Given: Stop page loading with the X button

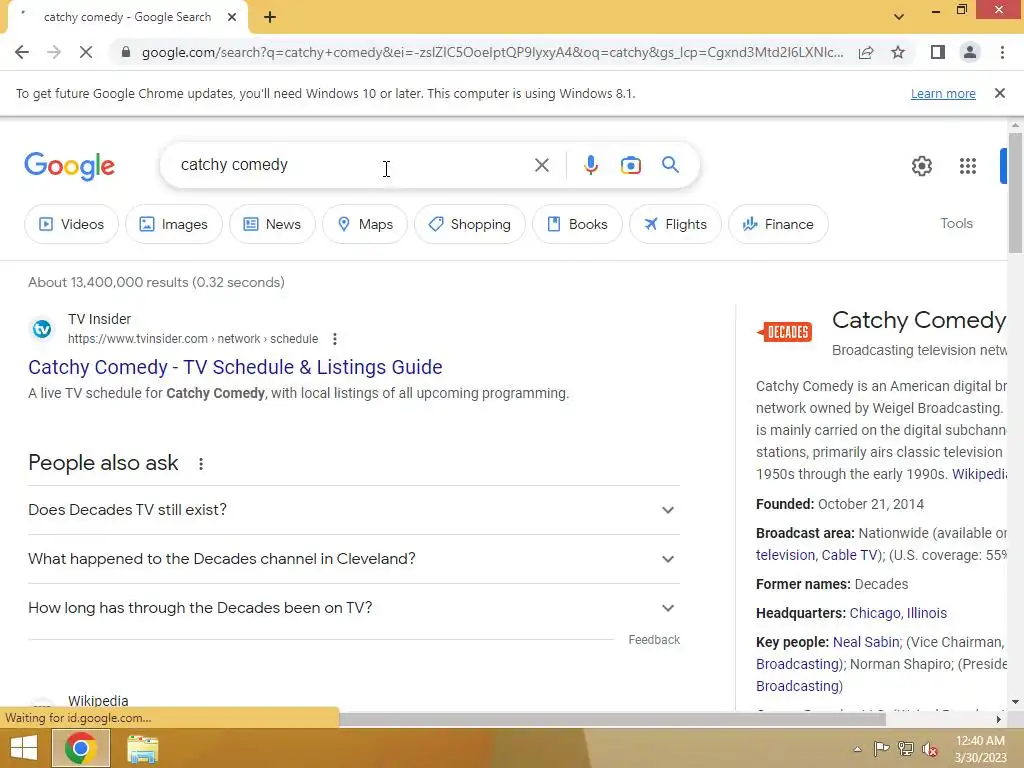Looking at the screenshot, I should 86,52.
